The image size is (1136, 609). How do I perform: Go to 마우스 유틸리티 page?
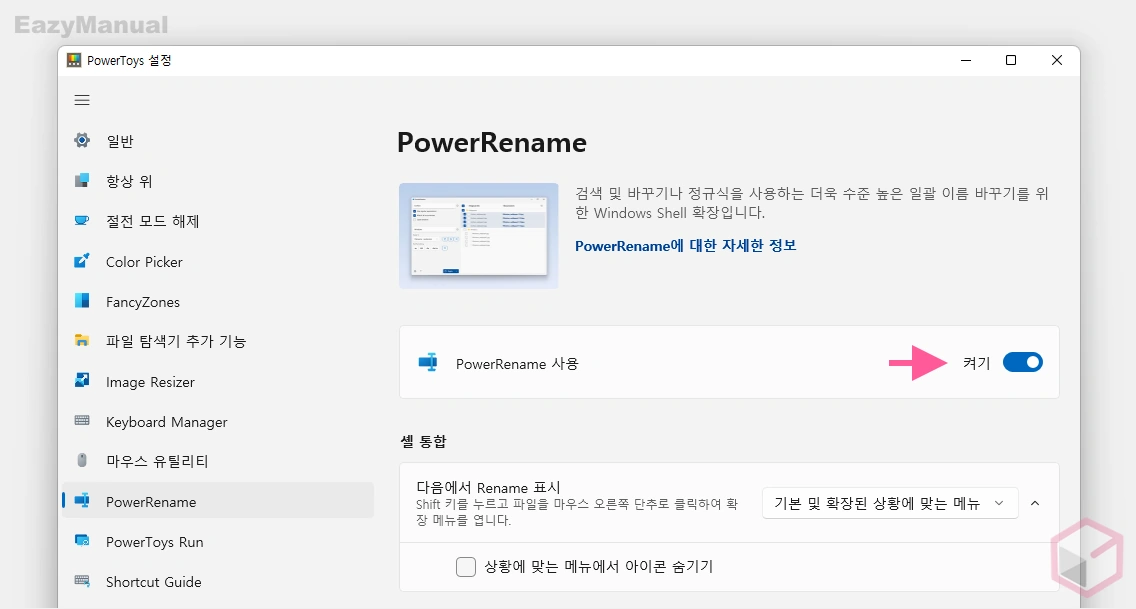coord(218,461)
